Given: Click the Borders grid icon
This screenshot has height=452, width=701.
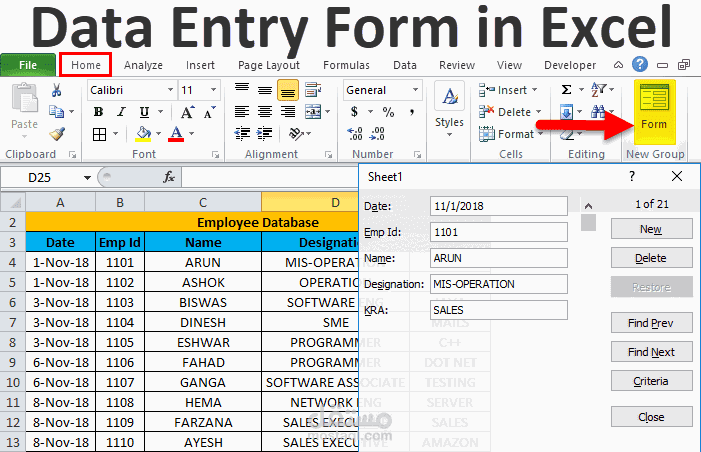Looking at the screenshot, I should (x=99, y=134).
